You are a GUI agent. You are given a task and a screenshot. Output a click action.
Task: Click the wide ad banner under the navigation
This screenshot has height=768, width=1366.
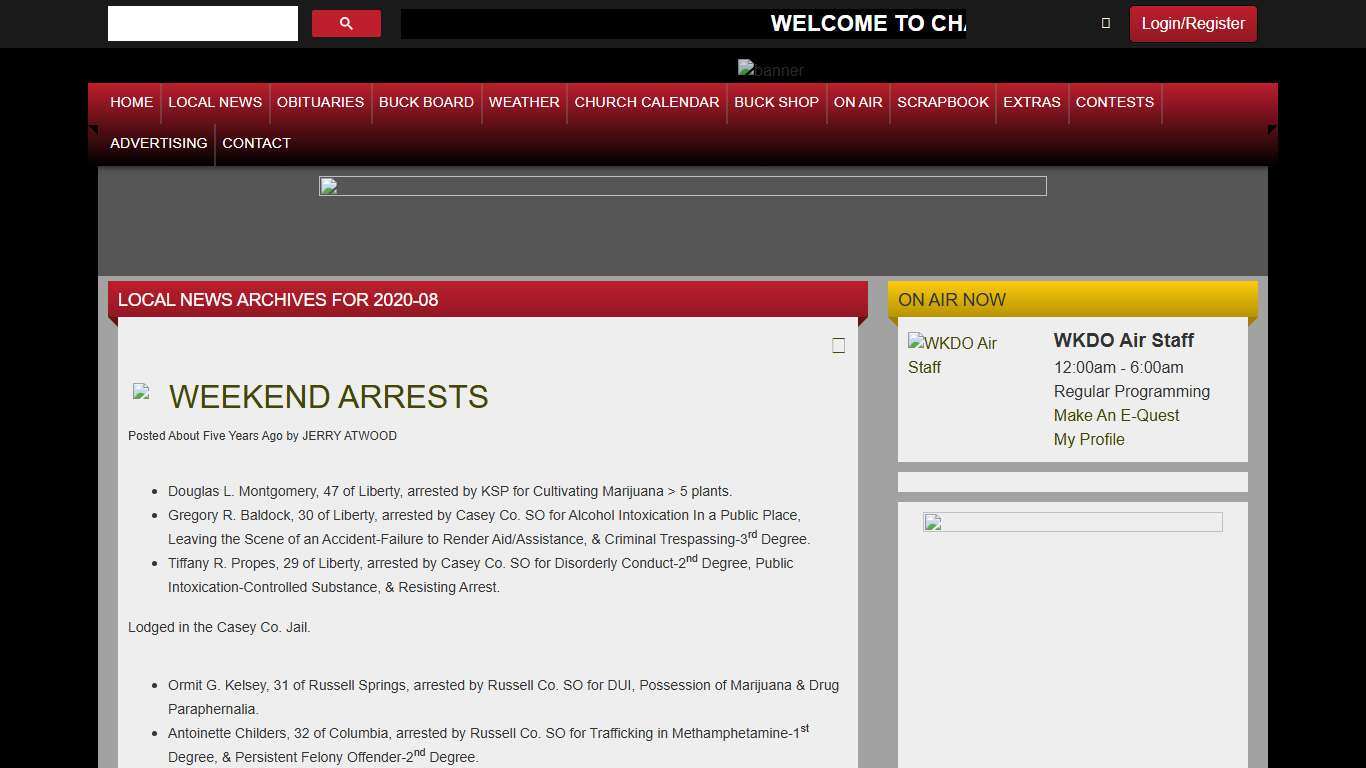tap(682, 186)
